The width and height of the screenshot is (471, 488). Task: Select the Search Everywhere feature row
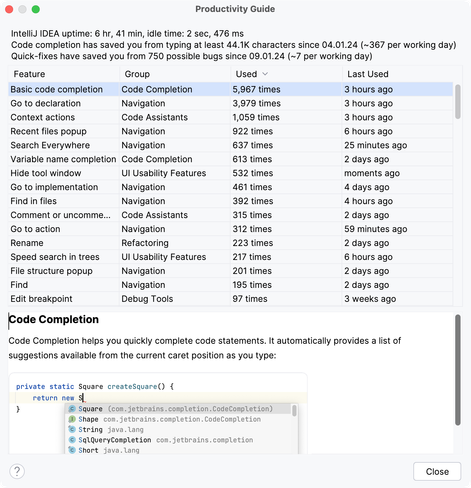(230, 145)
